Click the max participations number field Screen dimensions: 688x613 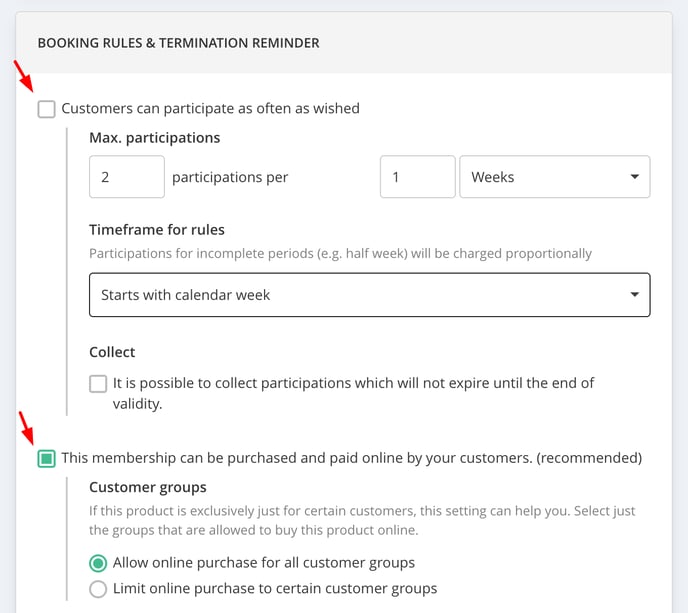(x=127, y=177)
